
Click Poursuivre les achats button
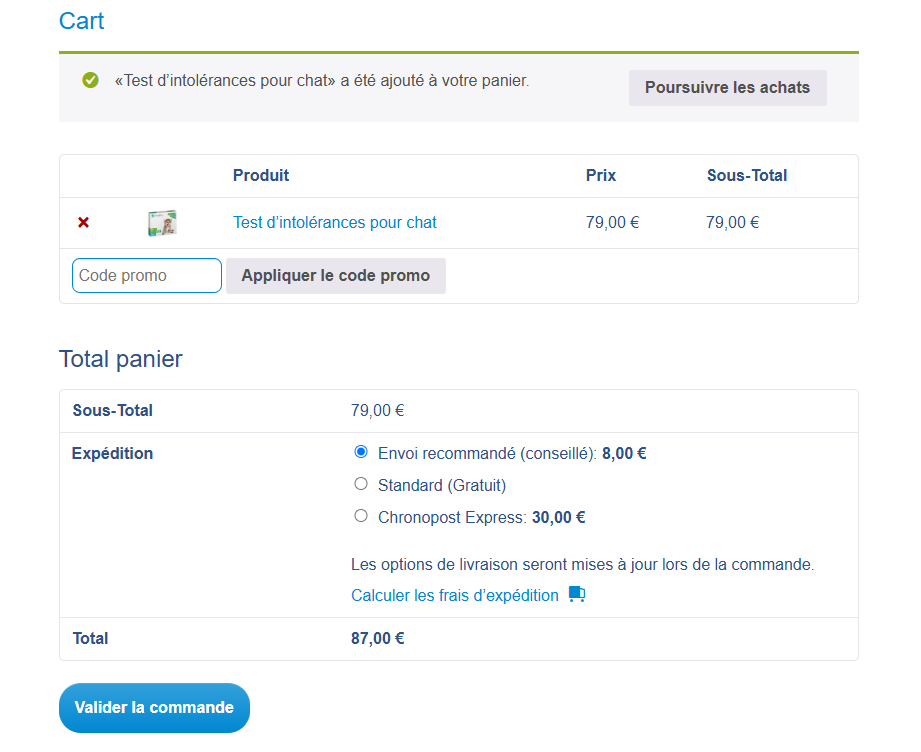click(727, 88)
